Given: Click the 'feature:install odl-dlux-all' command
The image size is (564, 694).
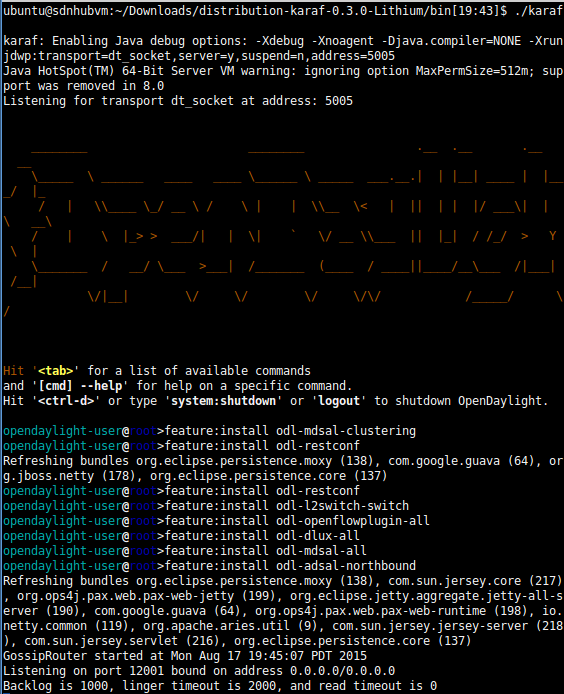Looking at the screenshot, I should tap(262, 536).
